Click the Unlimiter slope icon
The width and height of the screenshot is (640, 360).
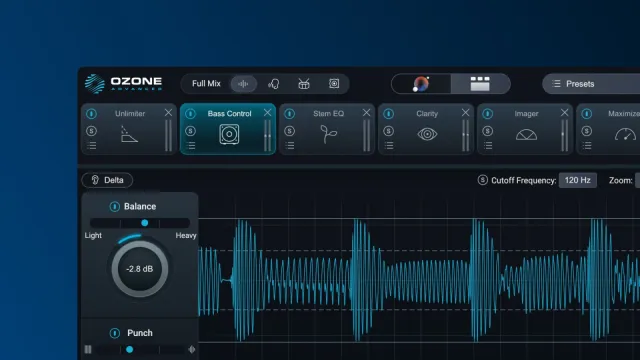(x=129, y=134)
